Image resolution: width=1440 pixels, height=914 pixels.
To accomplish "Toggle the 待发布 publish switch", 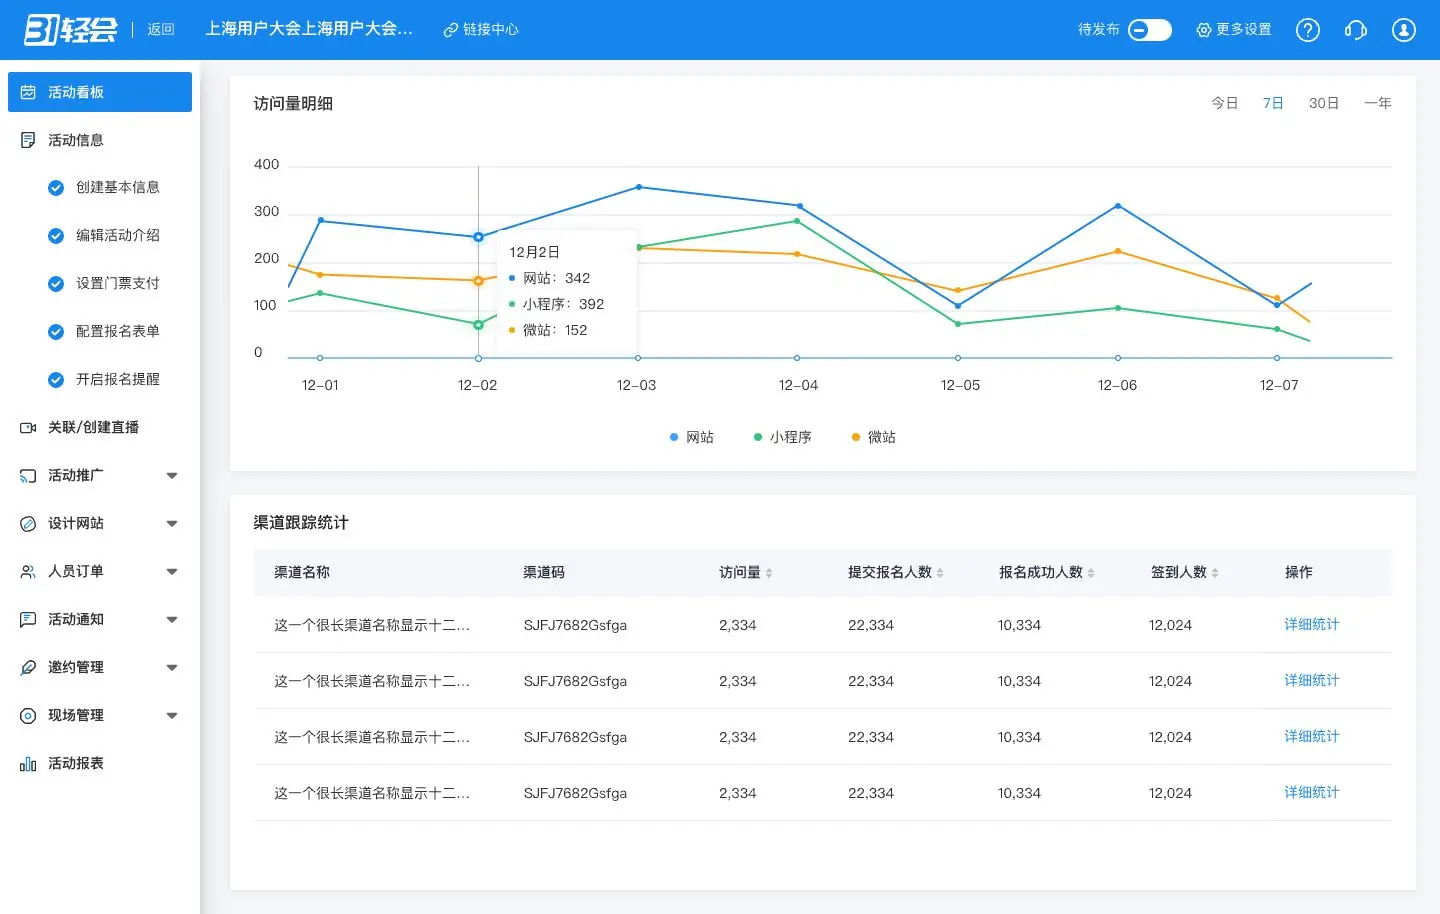I will point(1149,30).
